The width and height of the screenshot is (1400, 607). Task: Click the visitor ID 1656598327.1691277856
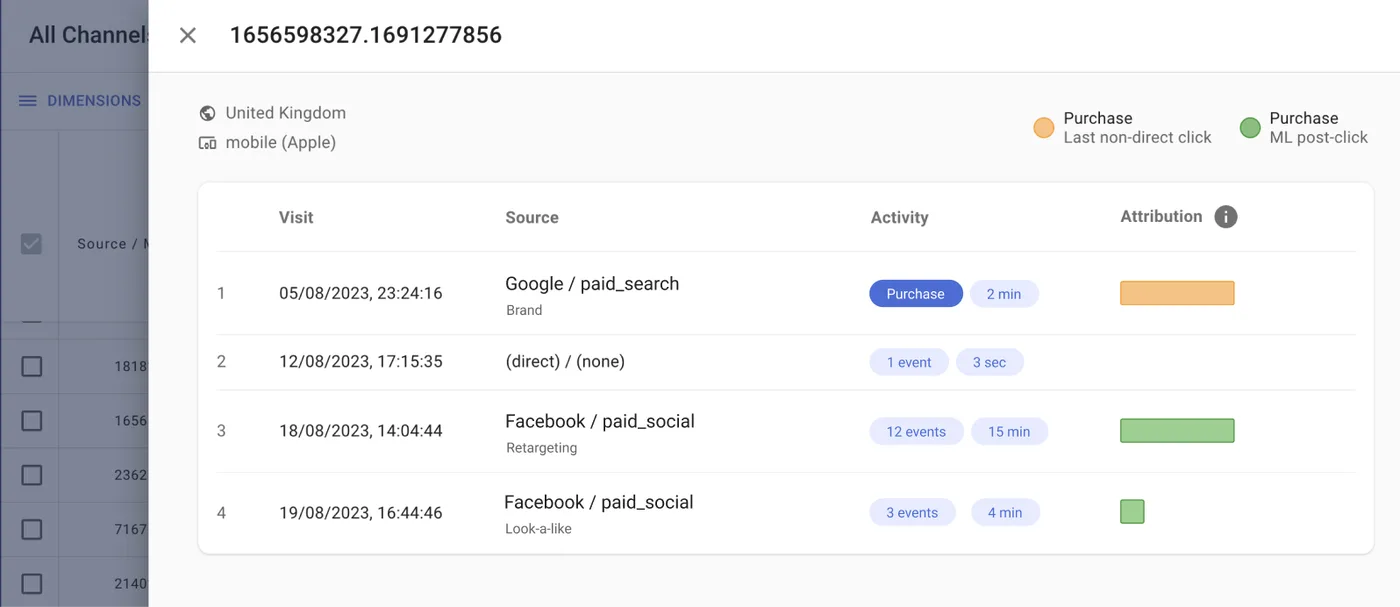[366, 36]
